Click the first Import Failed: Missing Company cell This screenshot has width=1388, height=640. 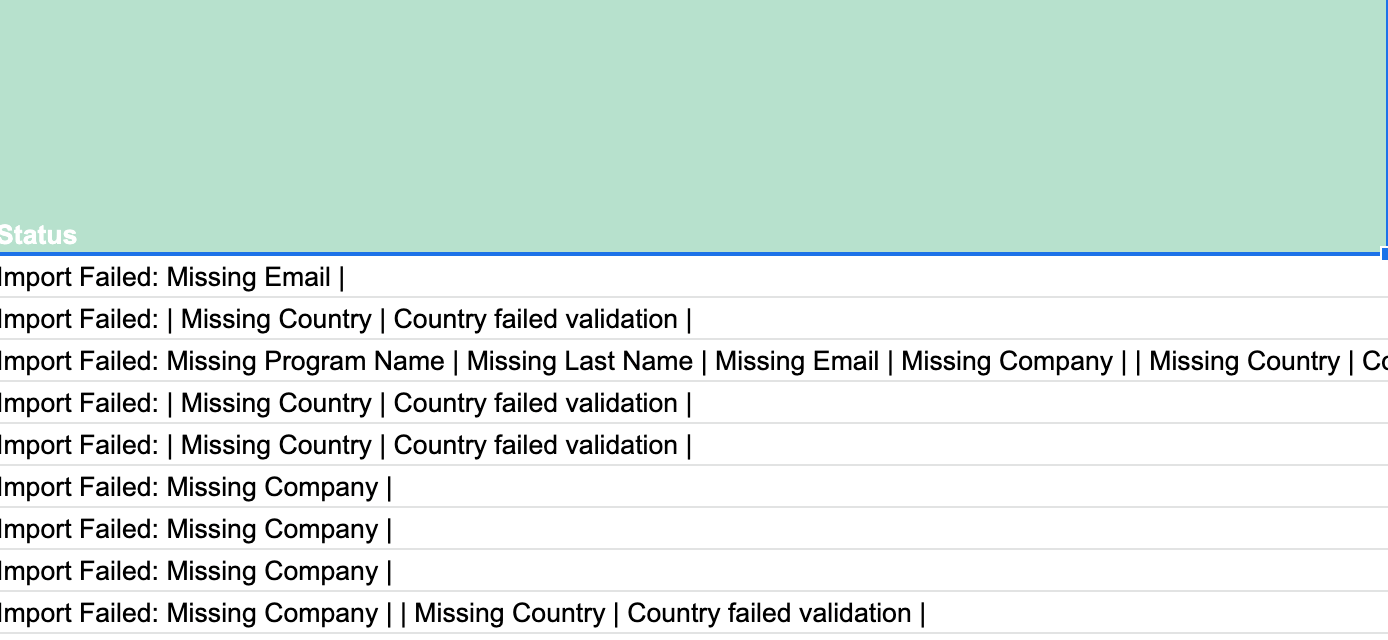195,487
